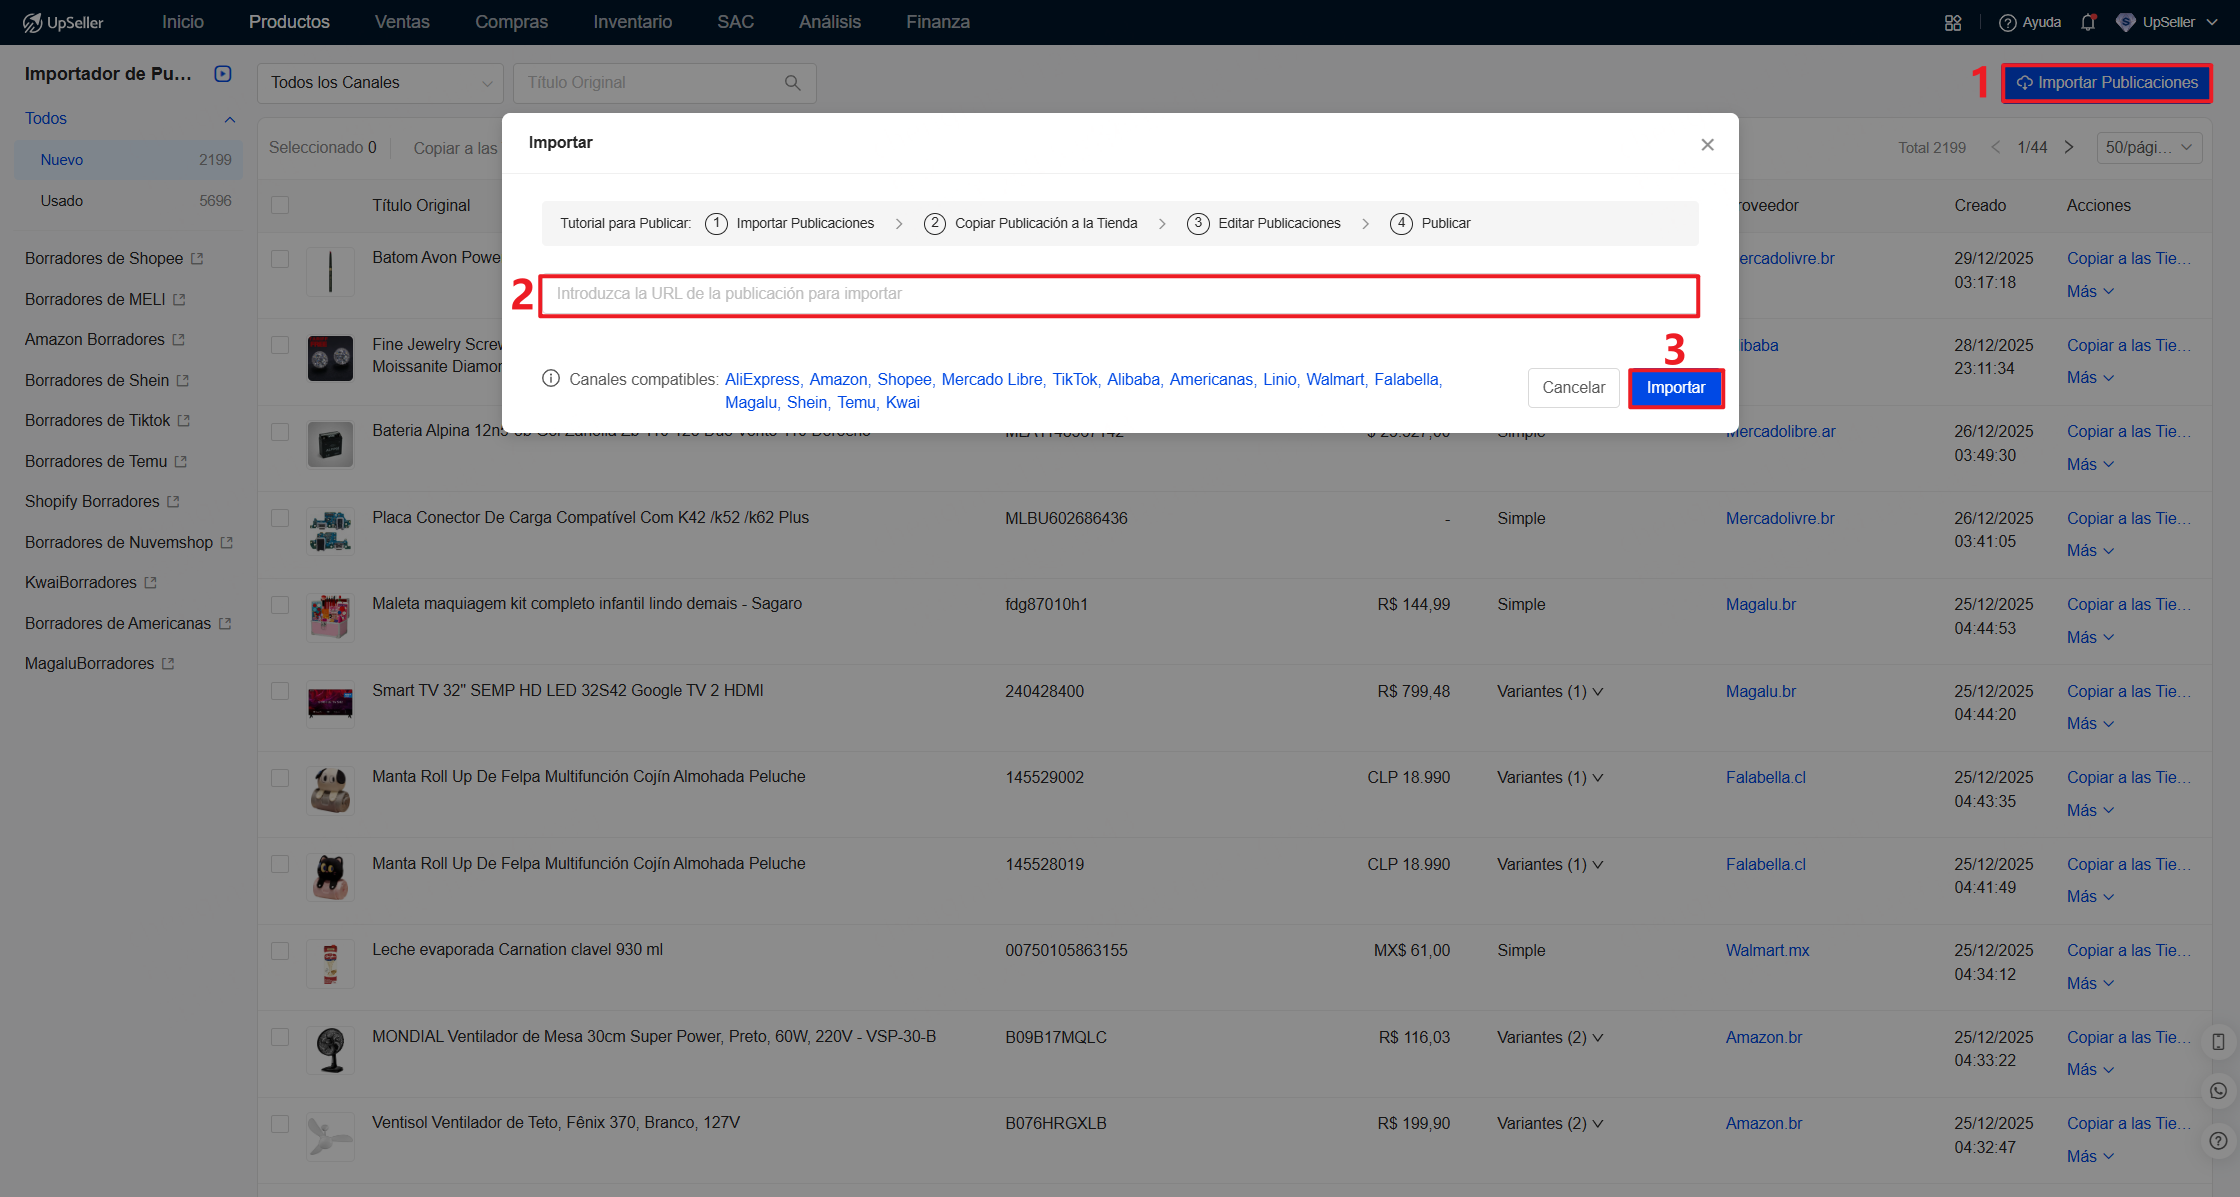Viewport: 2240px width, 1197px height.
Task: Click the search magnifier in Título Original field
Action: 792,83
